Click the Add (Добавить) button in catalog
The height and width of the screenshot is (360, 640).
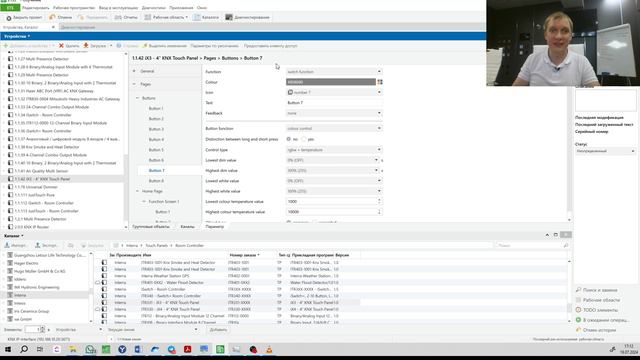pyautogui.click(x=218, y=330)
